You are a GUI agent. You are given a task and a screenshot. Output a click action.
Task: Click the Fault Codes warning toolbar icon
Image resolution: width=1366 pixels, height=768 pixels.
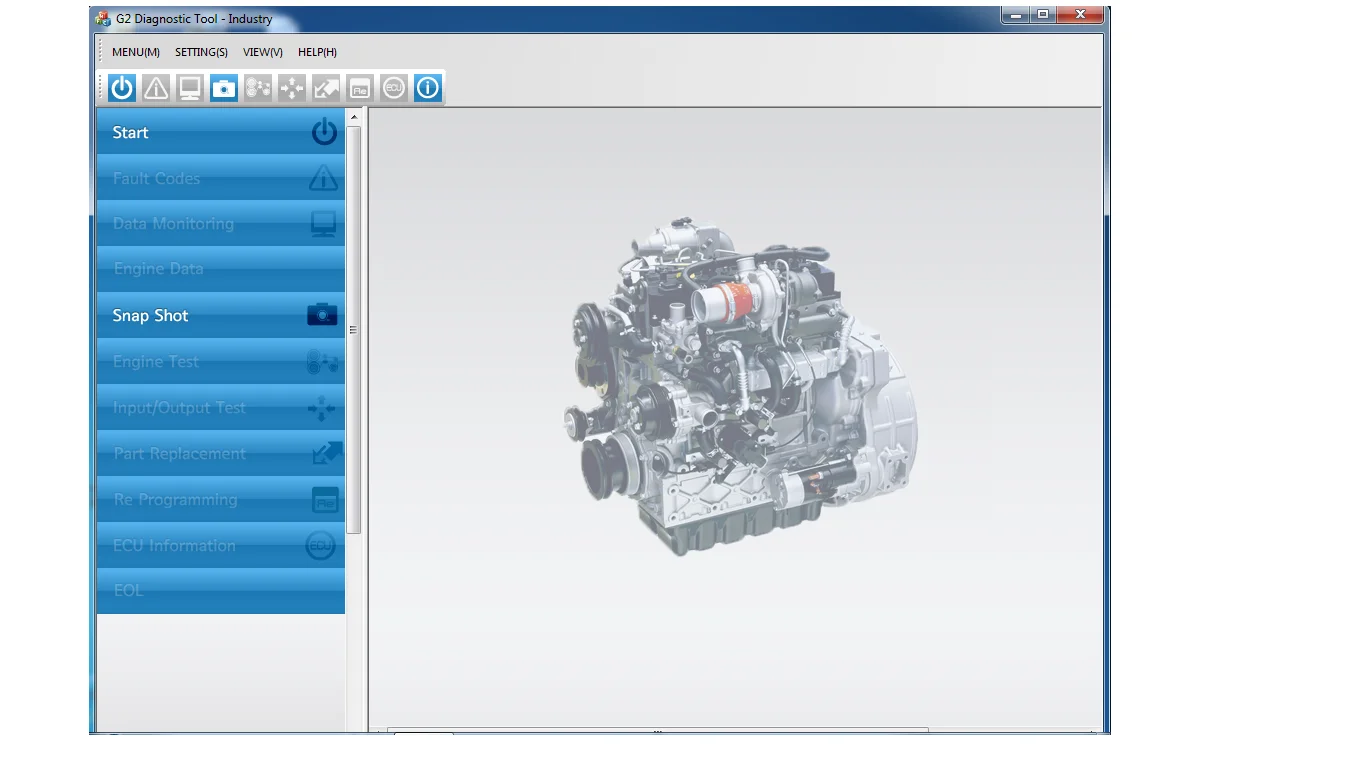tap(156, 88)
